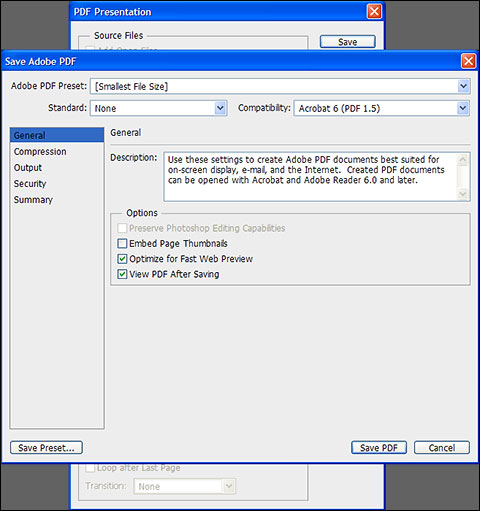Image resolution: width=480 pixels, height=511 pixels.
Task: Click Save in the PDF Presentation window
Action: pos(348,42)
